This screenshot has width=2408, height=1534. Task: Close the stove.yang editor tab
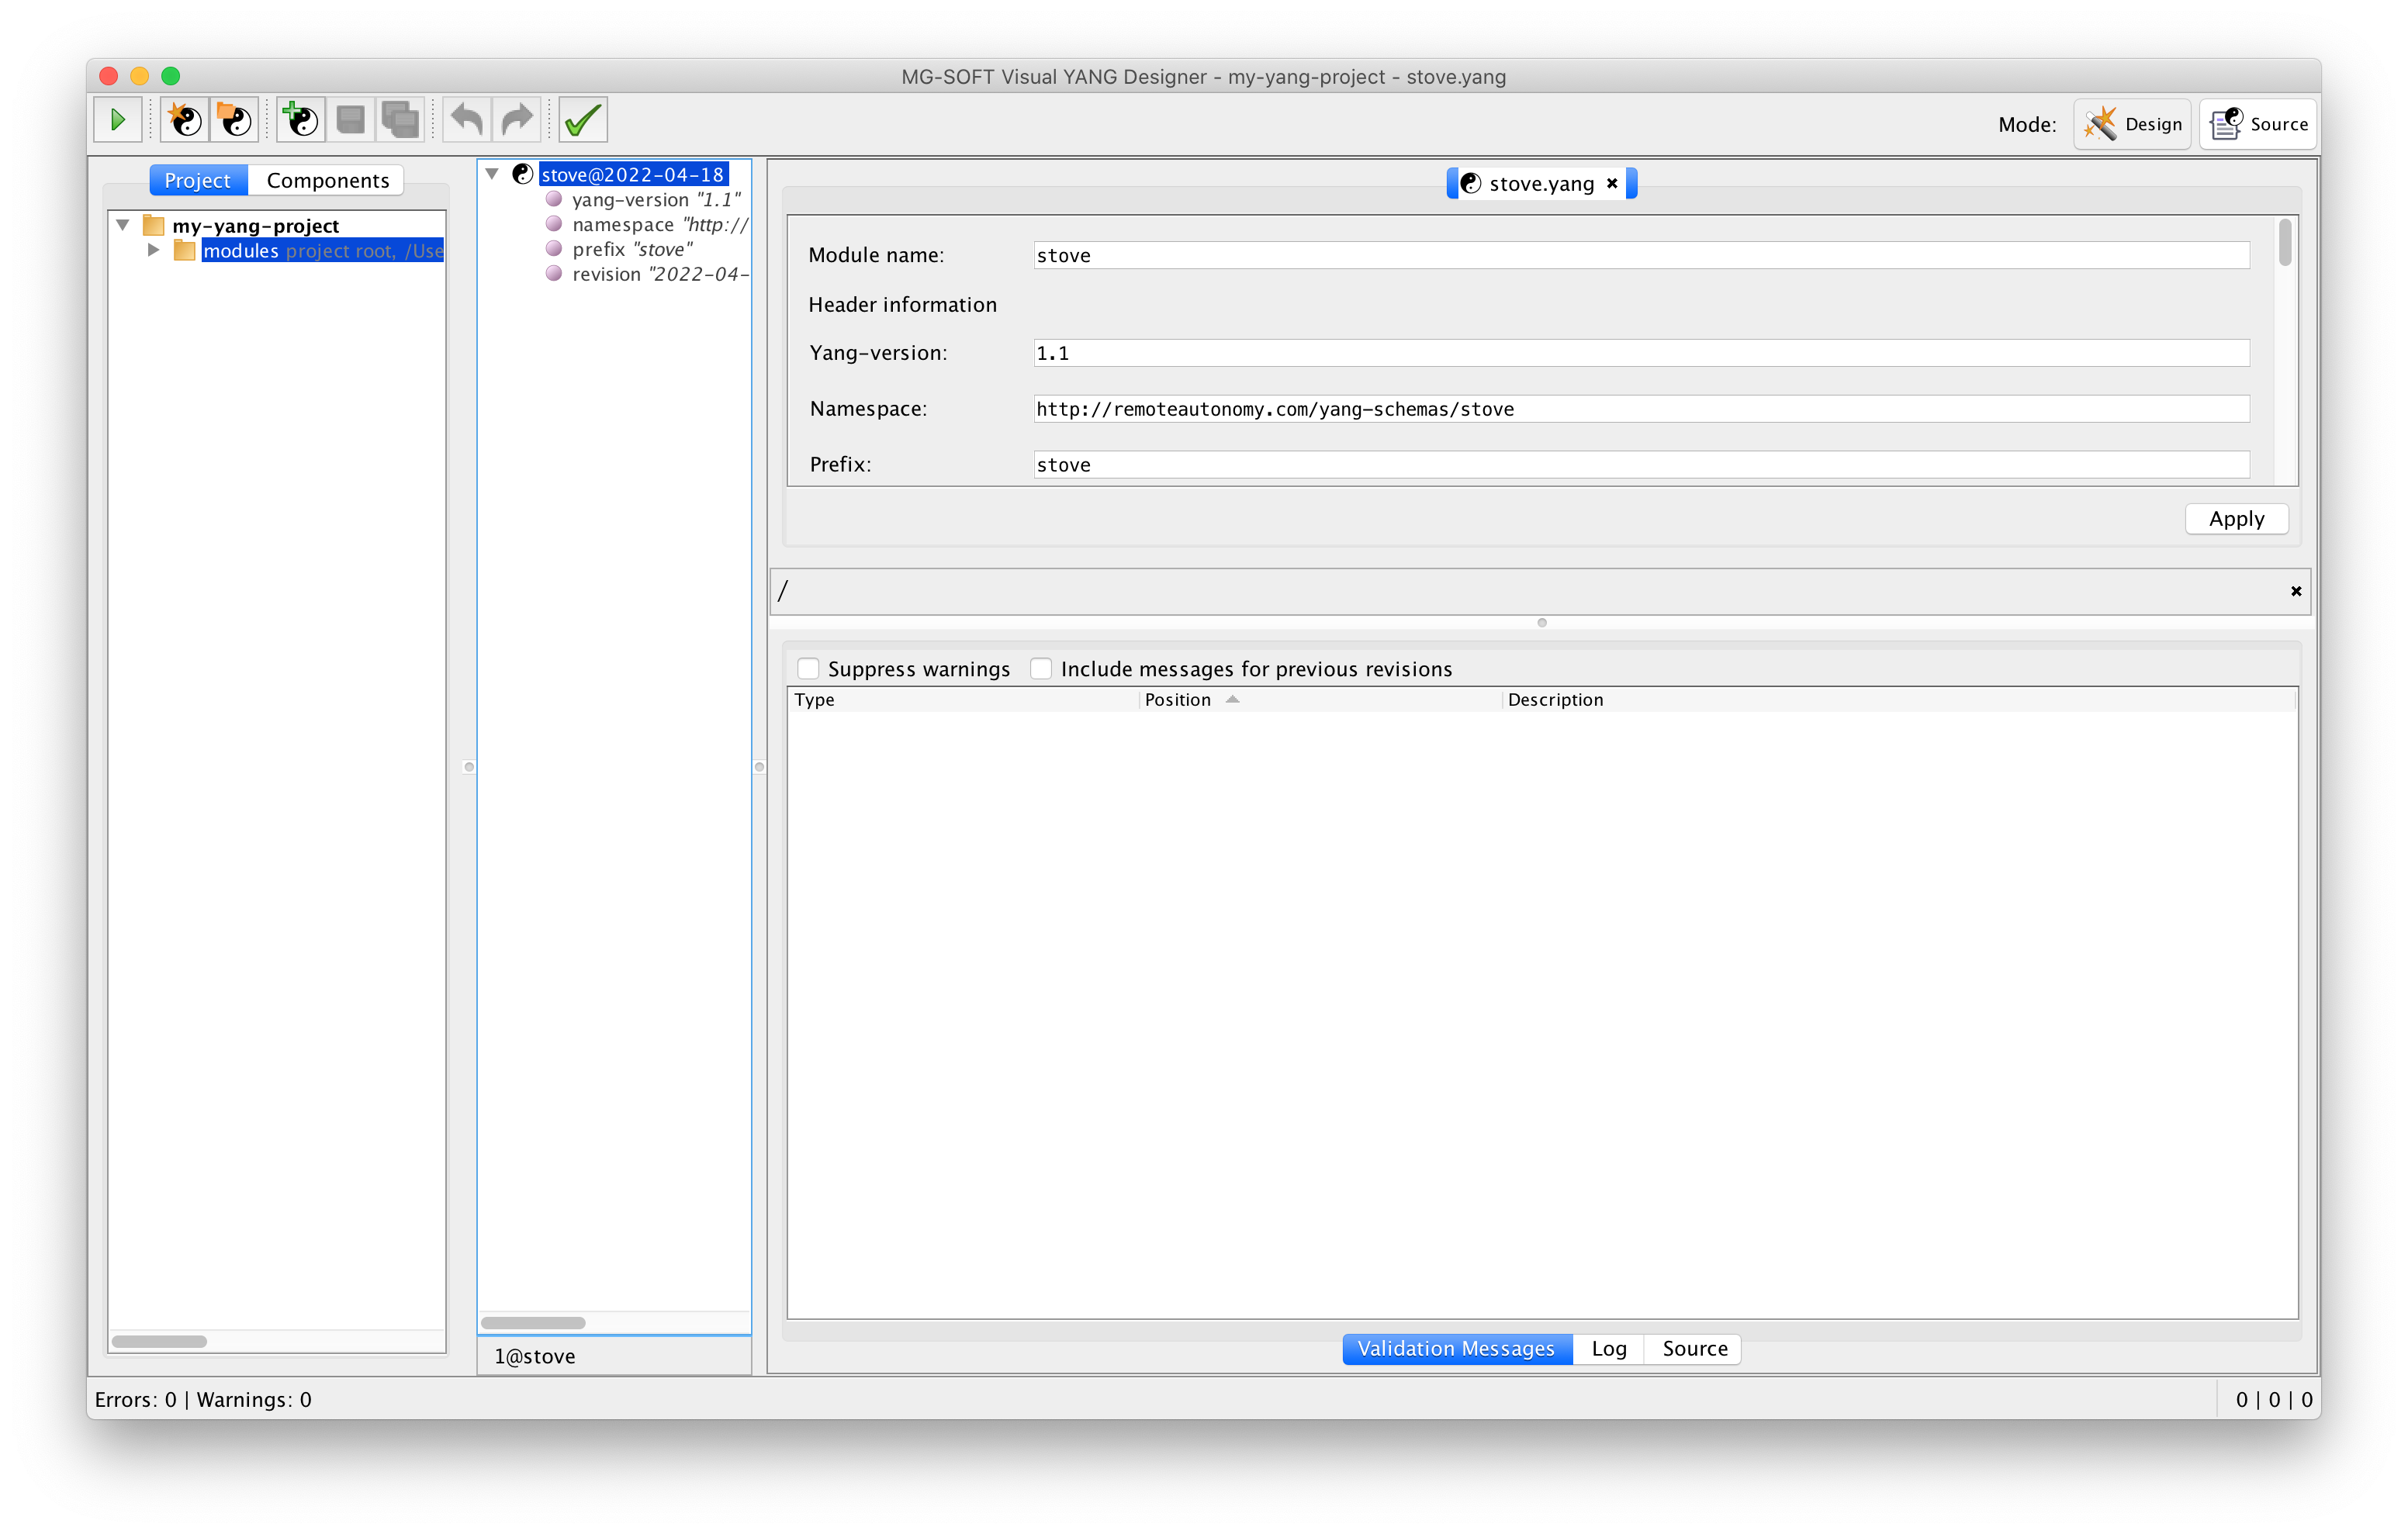coord(1612,183)
